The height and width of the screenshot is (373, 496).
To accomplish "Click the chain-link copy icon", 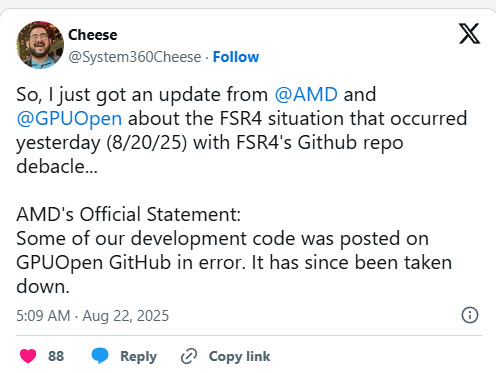I will [189, 356].
